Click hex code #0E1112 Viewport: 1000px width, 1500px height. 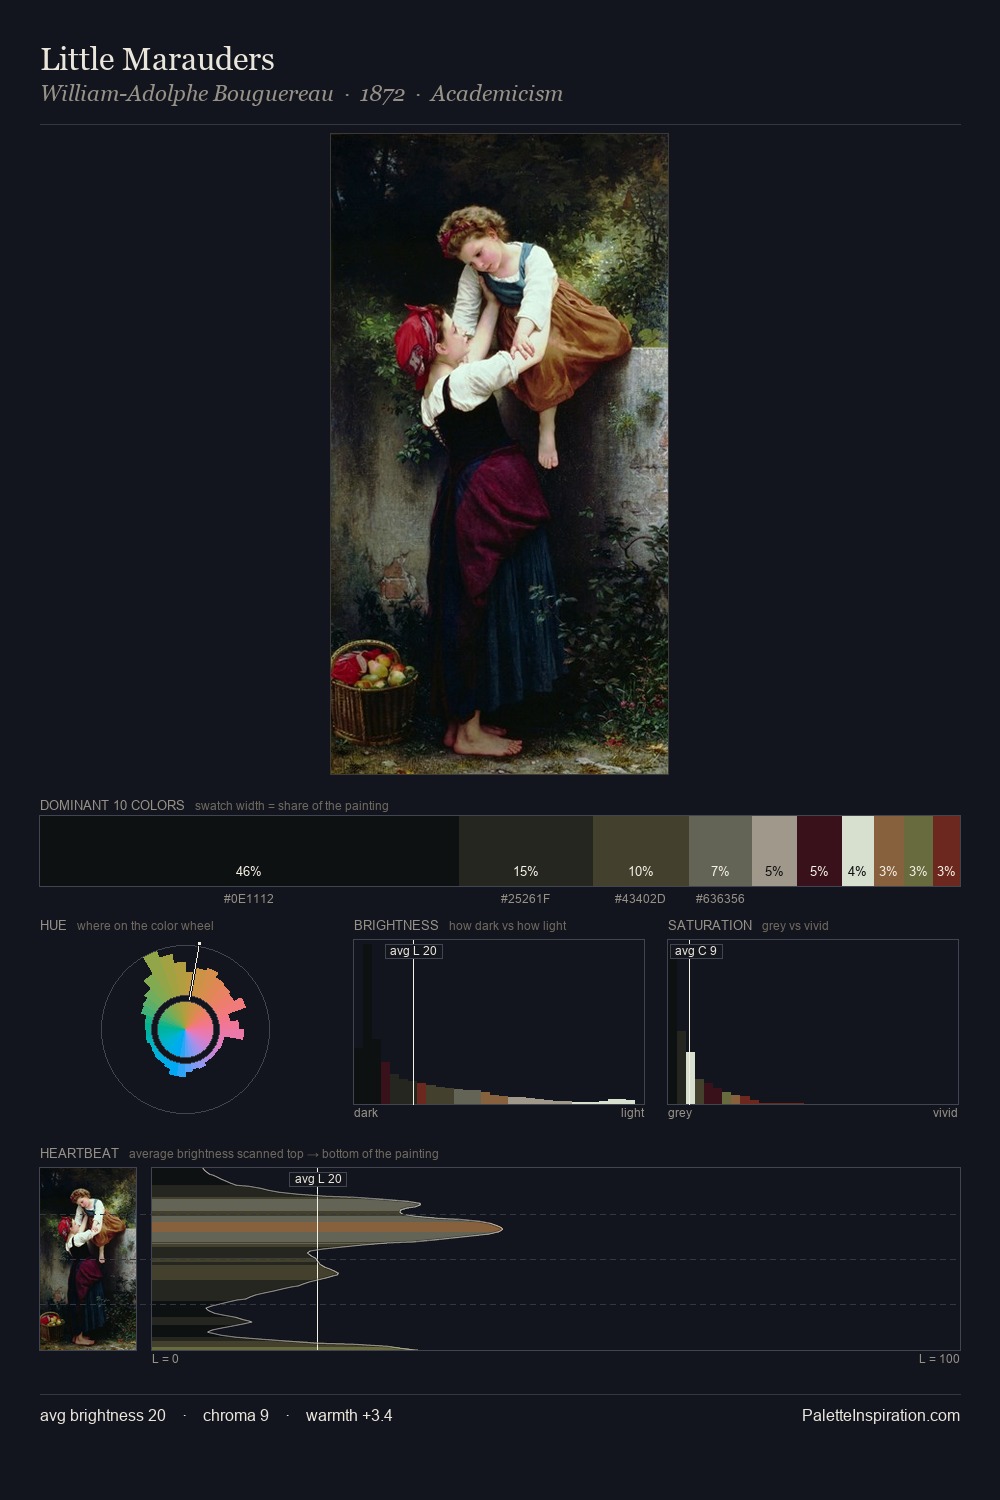249,899
